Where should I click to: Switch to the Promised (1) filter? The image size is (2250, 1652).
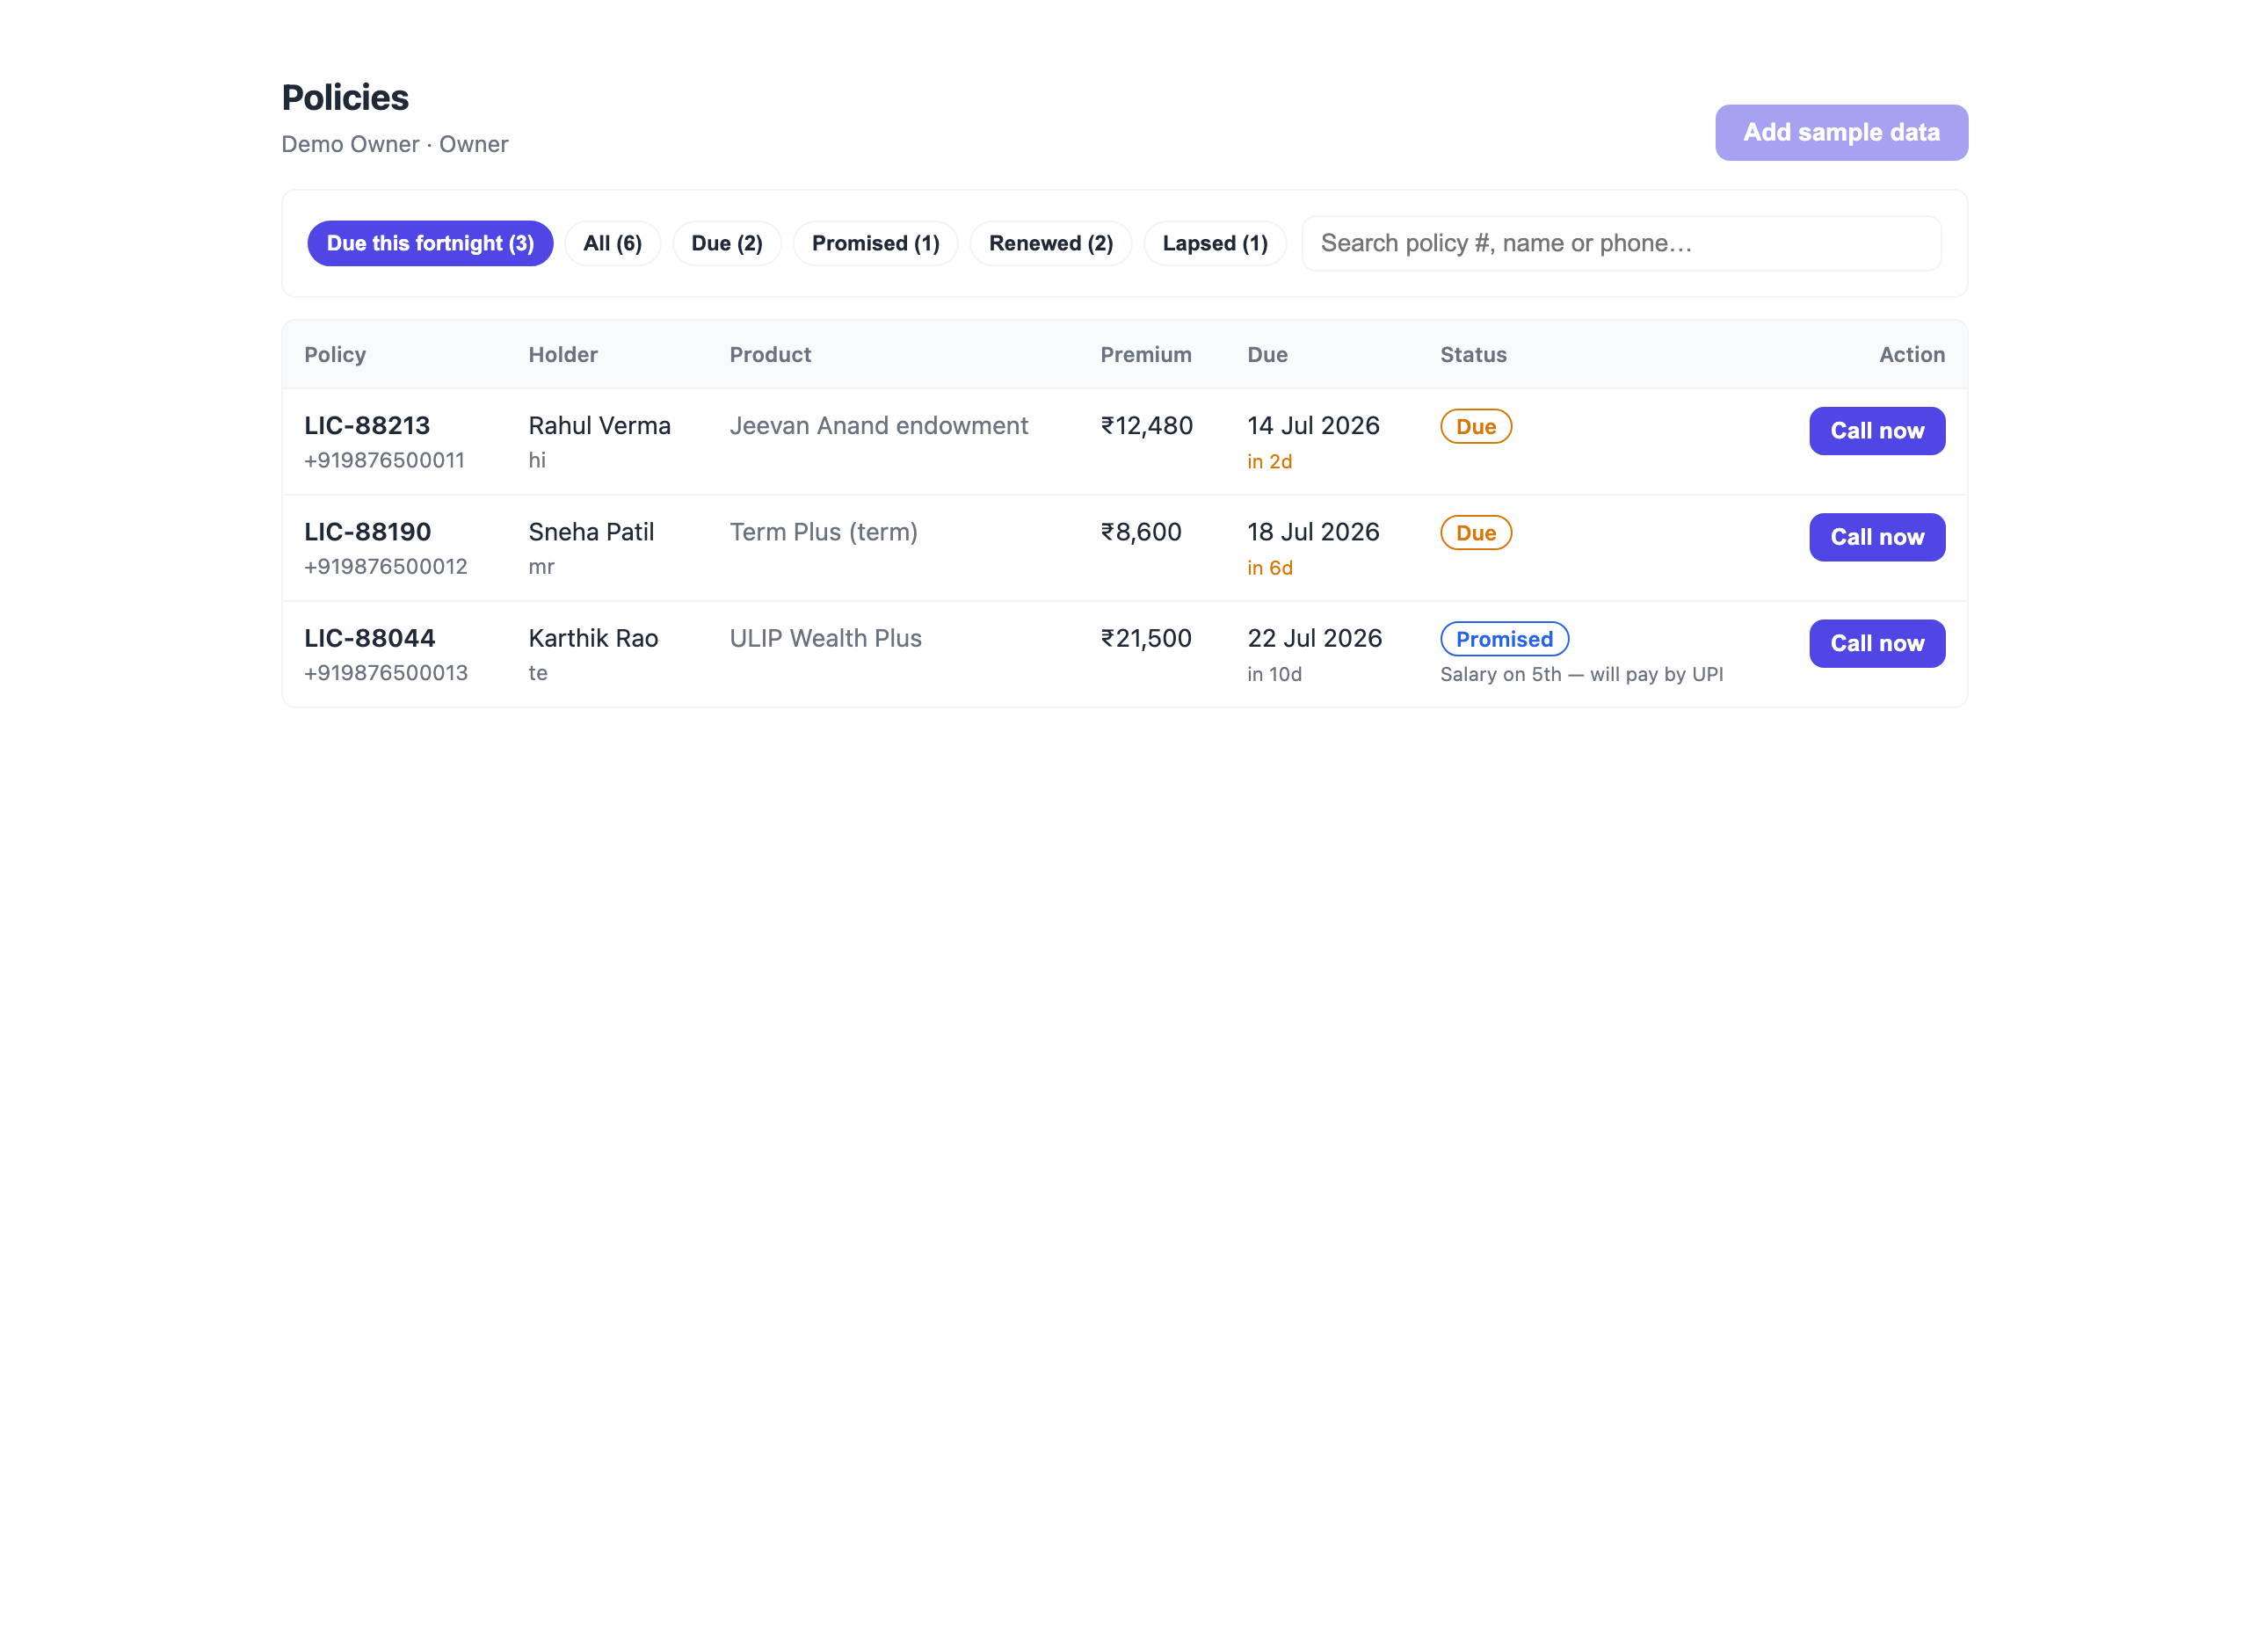pyautogui.click(x=875, y=243)
